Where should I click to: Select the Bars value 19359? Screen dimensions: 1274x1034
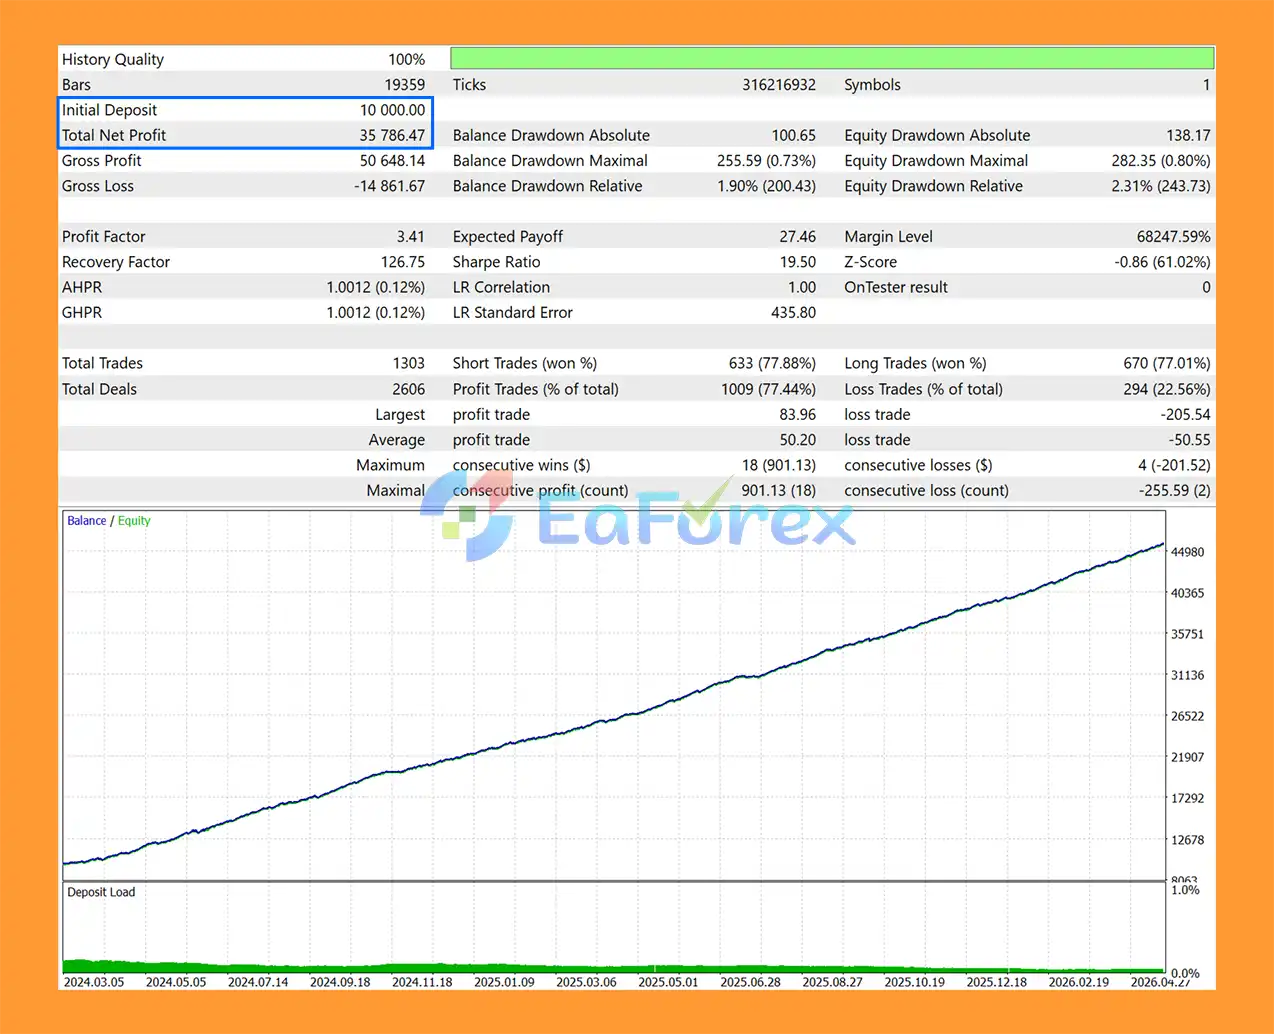[405, 85]
